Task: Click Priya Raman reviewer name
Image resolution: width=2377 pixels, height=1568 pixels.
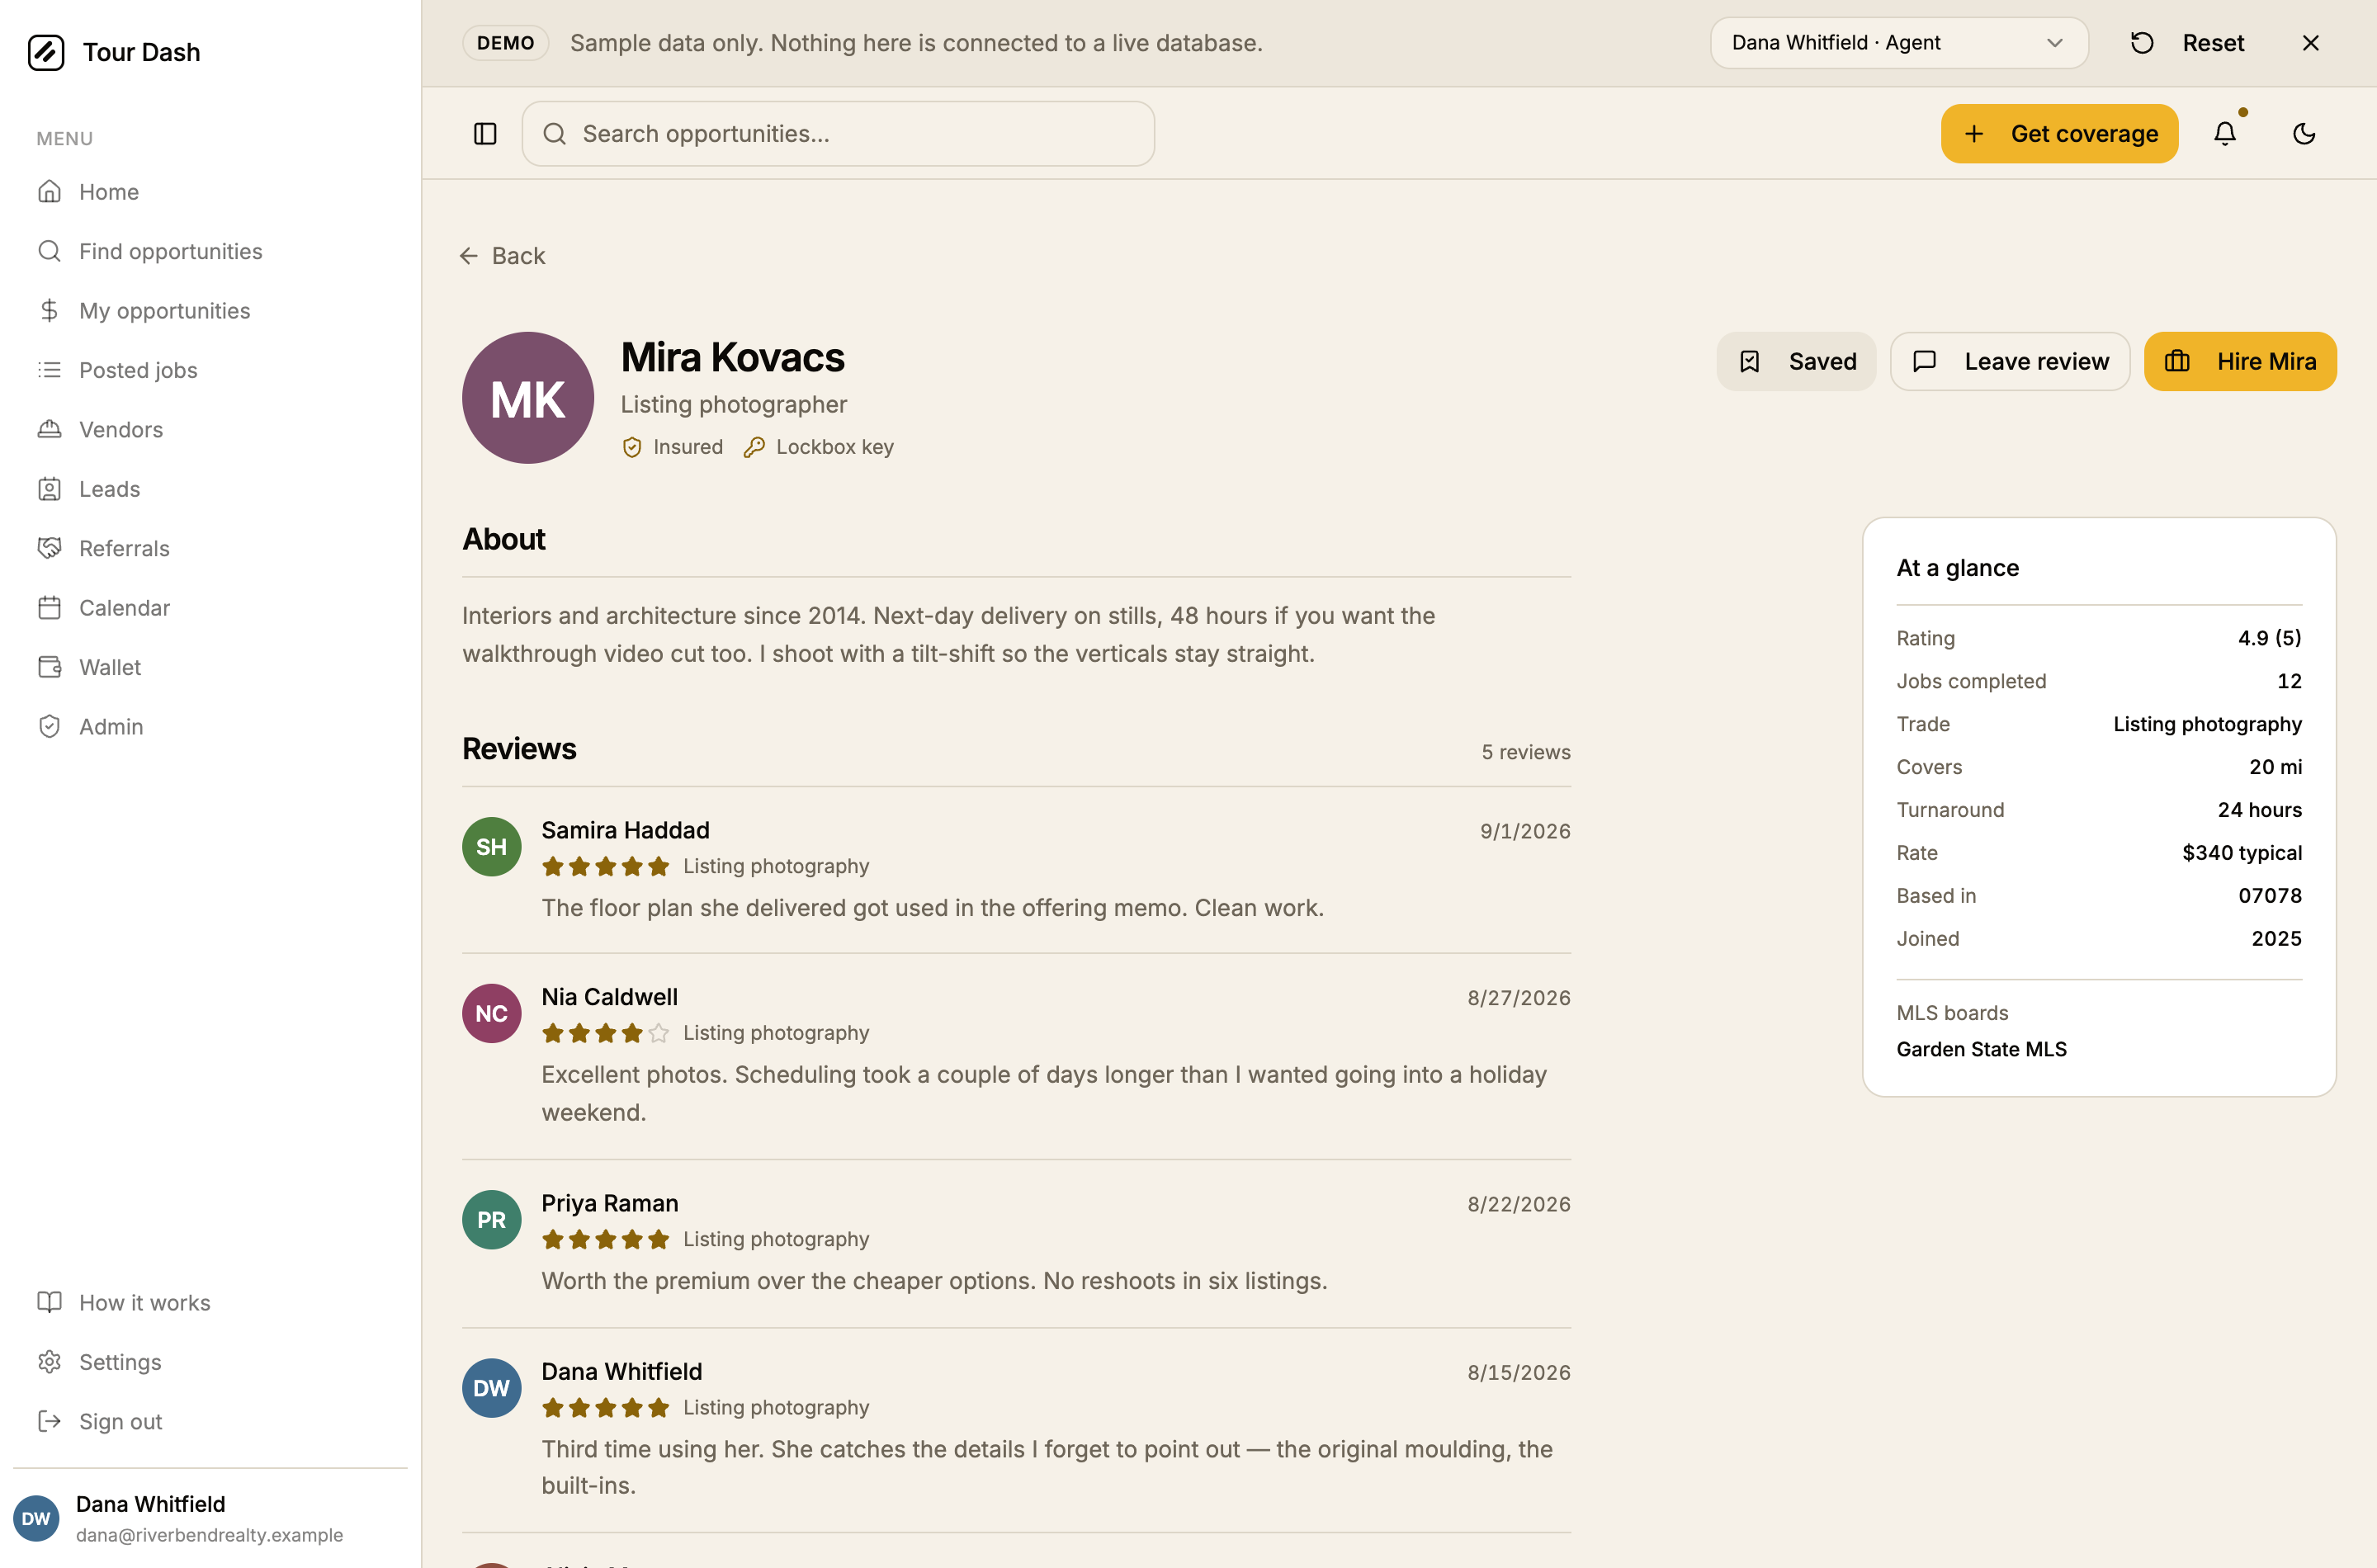Action: [x=610, y=1203]
